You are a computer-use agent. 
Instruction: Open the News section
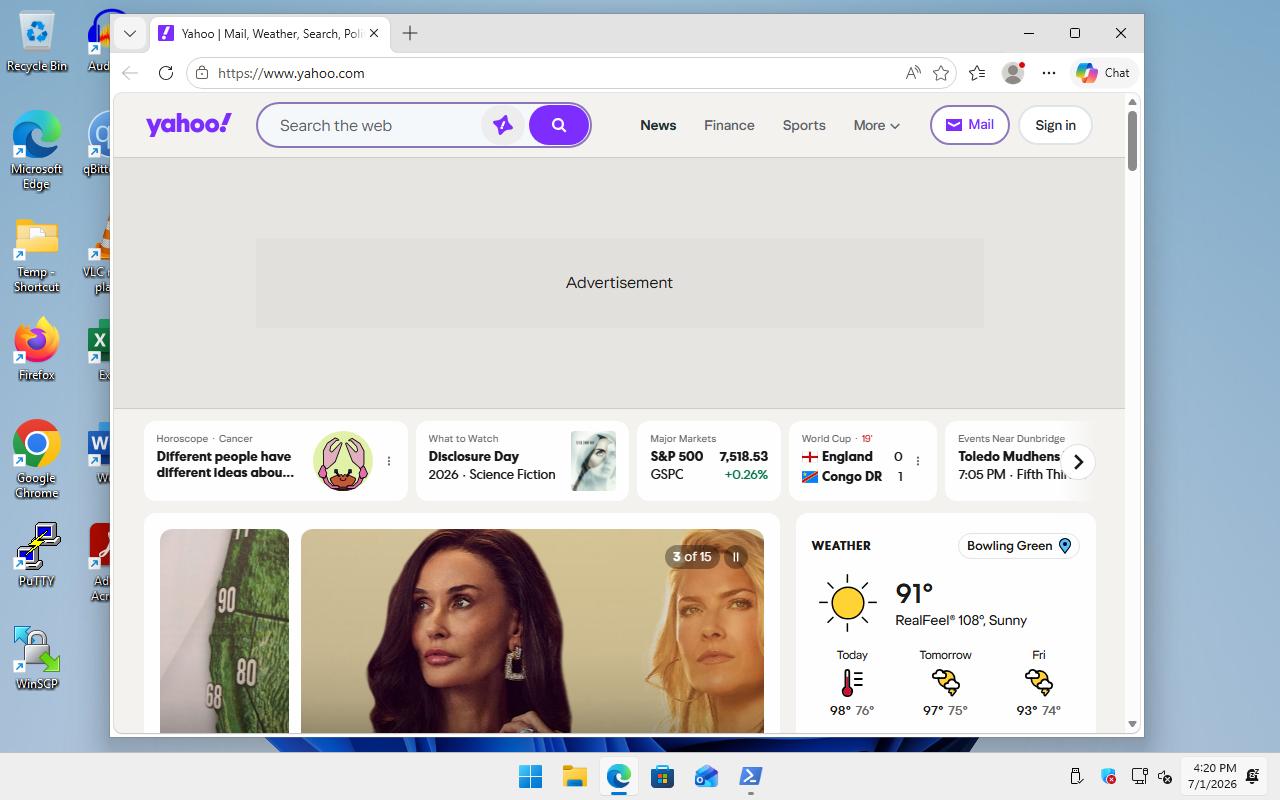658,125
